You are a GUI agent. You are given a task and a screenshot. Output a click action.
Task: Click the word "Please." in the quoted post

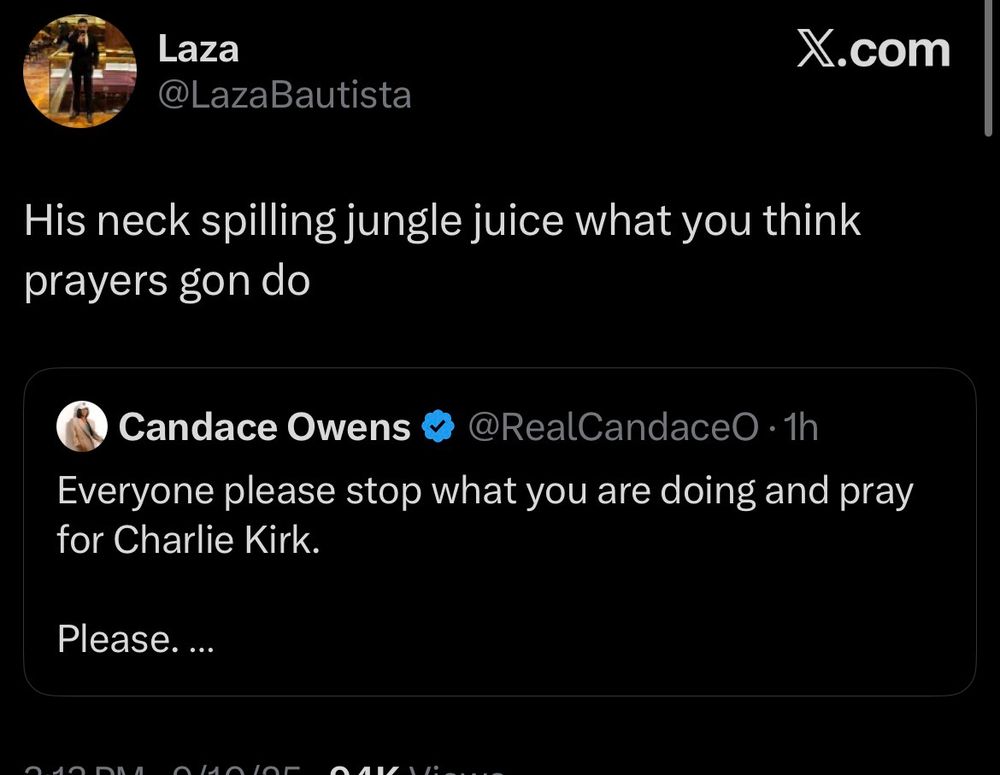tap(113, 638)
